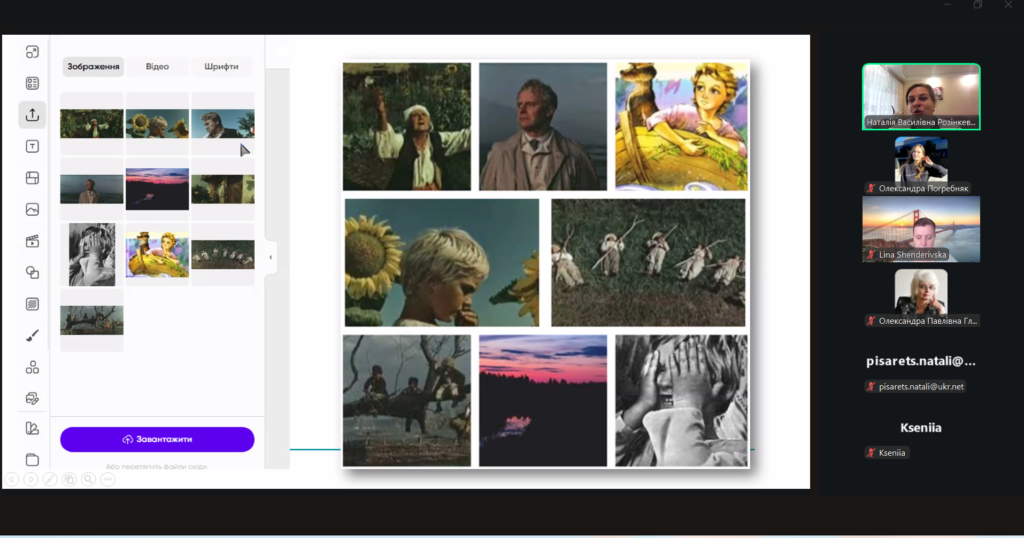Open the folder icon at sidebar bottom
Image resolution: width=1024 pixels, height=538 pixels.
(x=32, y=460)
